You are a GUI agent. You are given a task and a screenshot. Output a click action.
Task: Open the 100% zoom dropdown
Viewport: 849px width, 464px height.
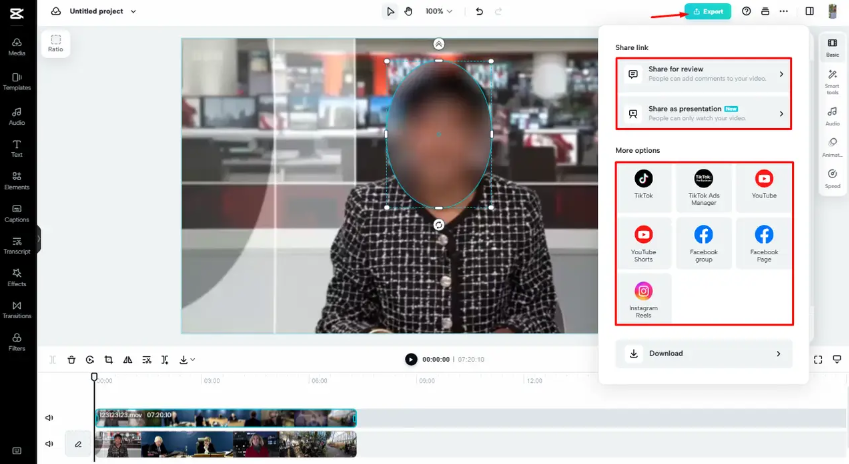coord(439,11)
